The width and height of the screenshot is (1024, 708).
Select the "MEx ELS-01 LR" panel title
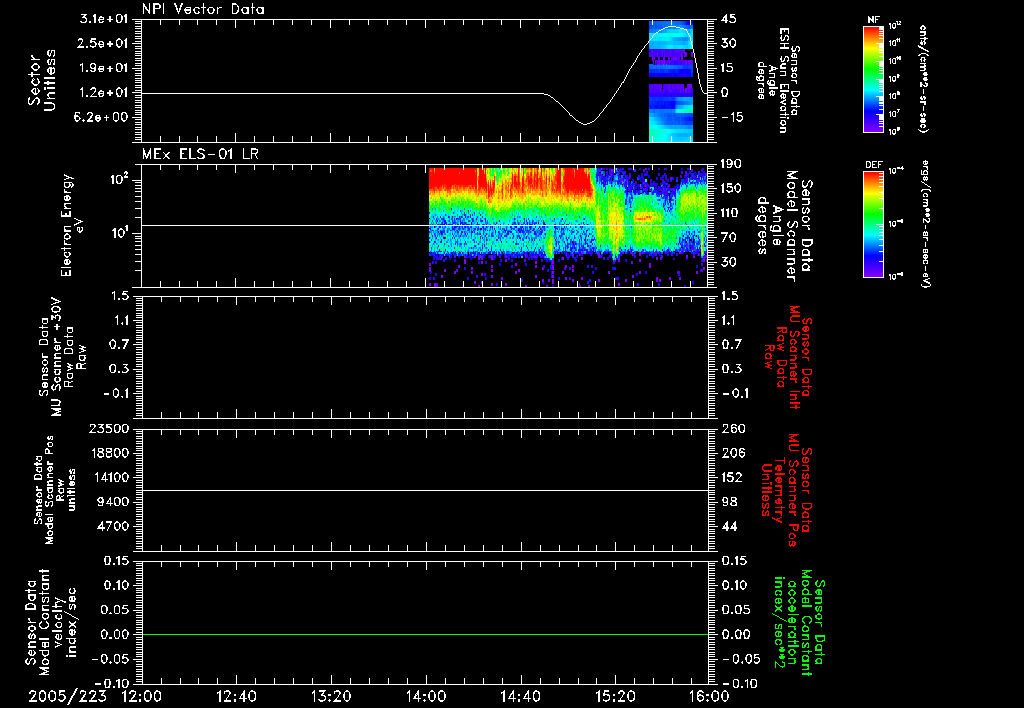pos(200,154)
